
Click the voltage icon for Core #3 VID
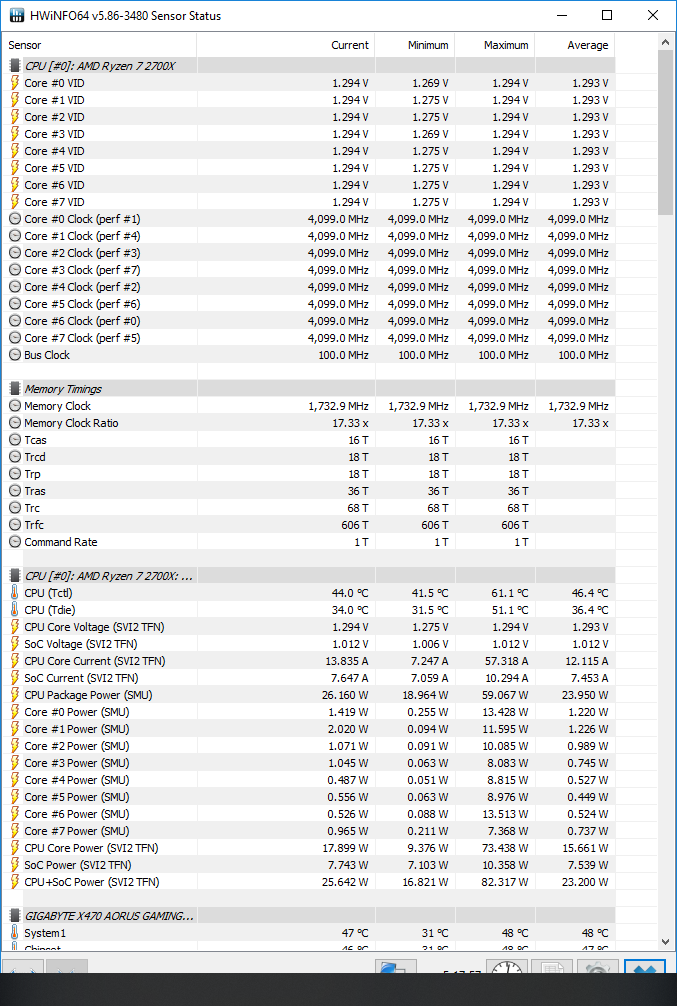click(15, 133)
